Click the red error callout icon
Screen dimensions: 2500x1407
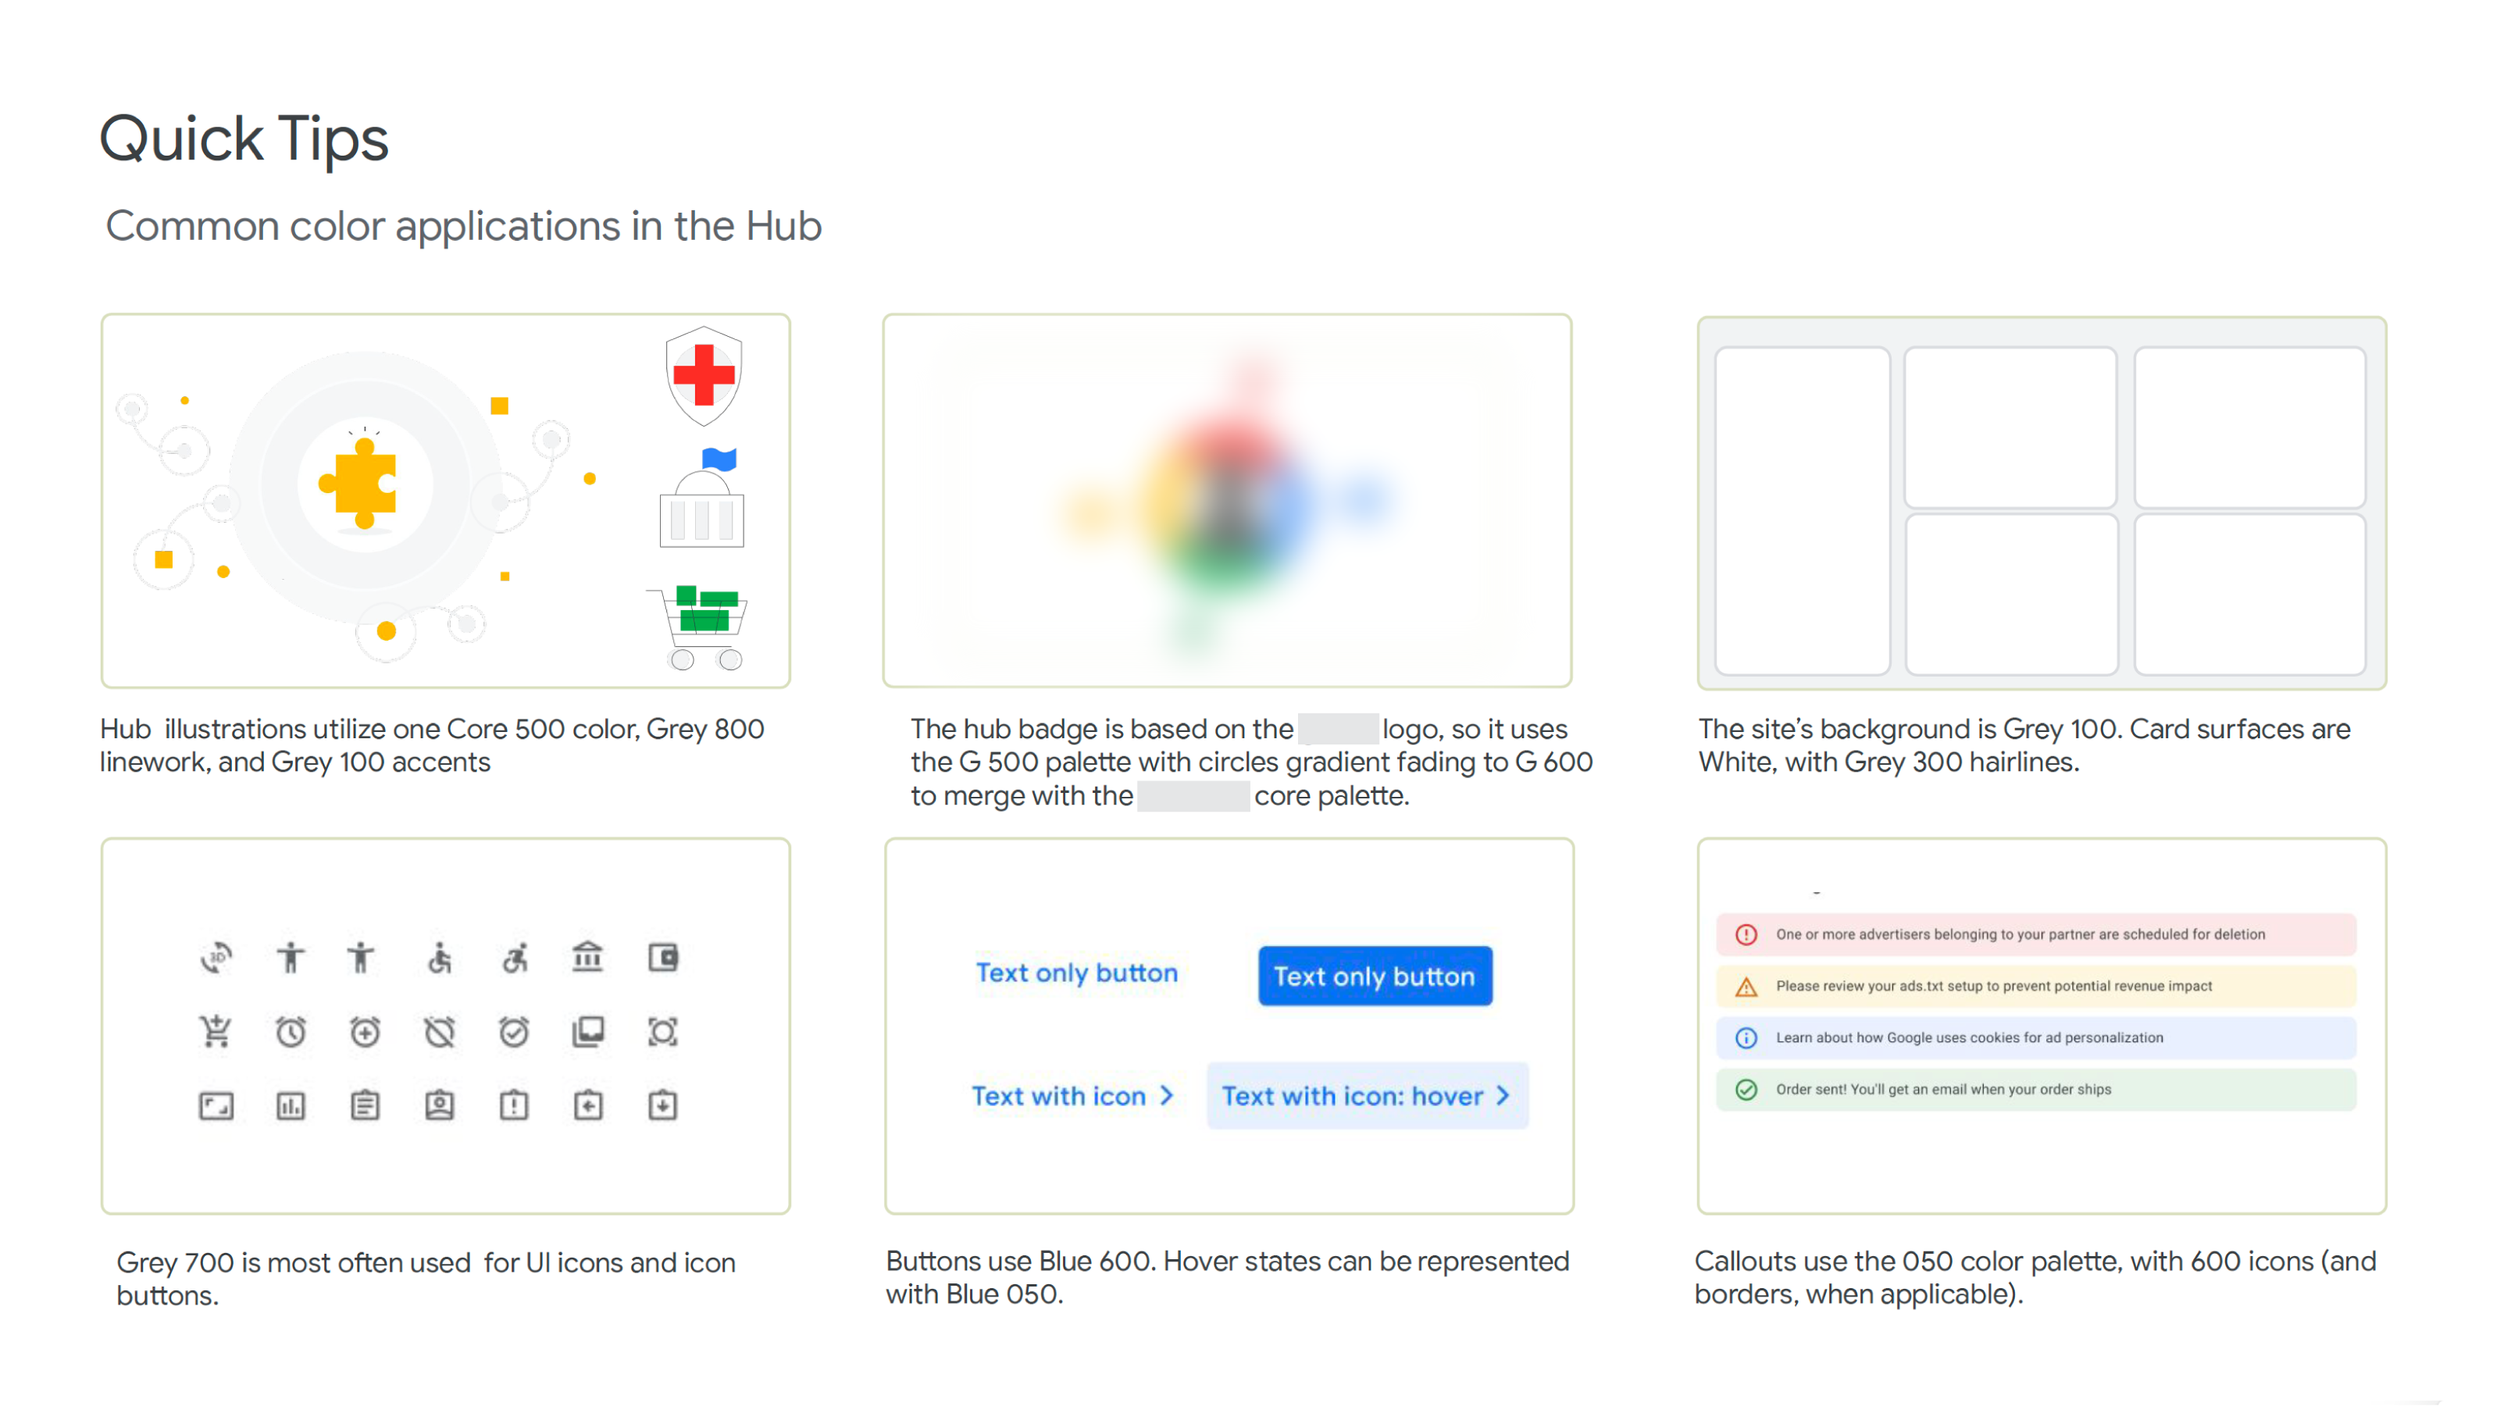(1746, 934)
